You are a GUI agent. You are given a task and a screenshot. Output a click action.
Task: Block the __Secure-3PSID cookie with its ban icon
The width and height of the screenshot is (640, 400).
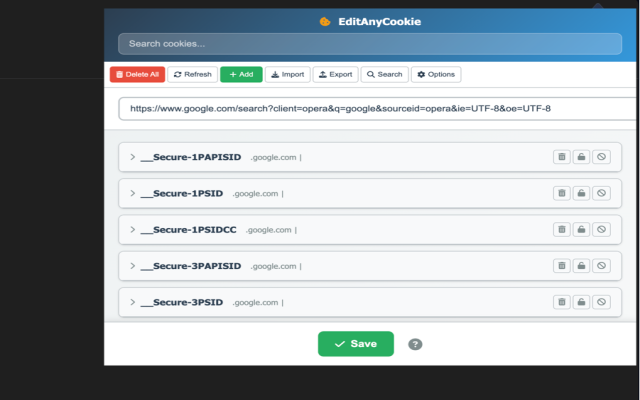pyautogui.click(x=601, y=302)
